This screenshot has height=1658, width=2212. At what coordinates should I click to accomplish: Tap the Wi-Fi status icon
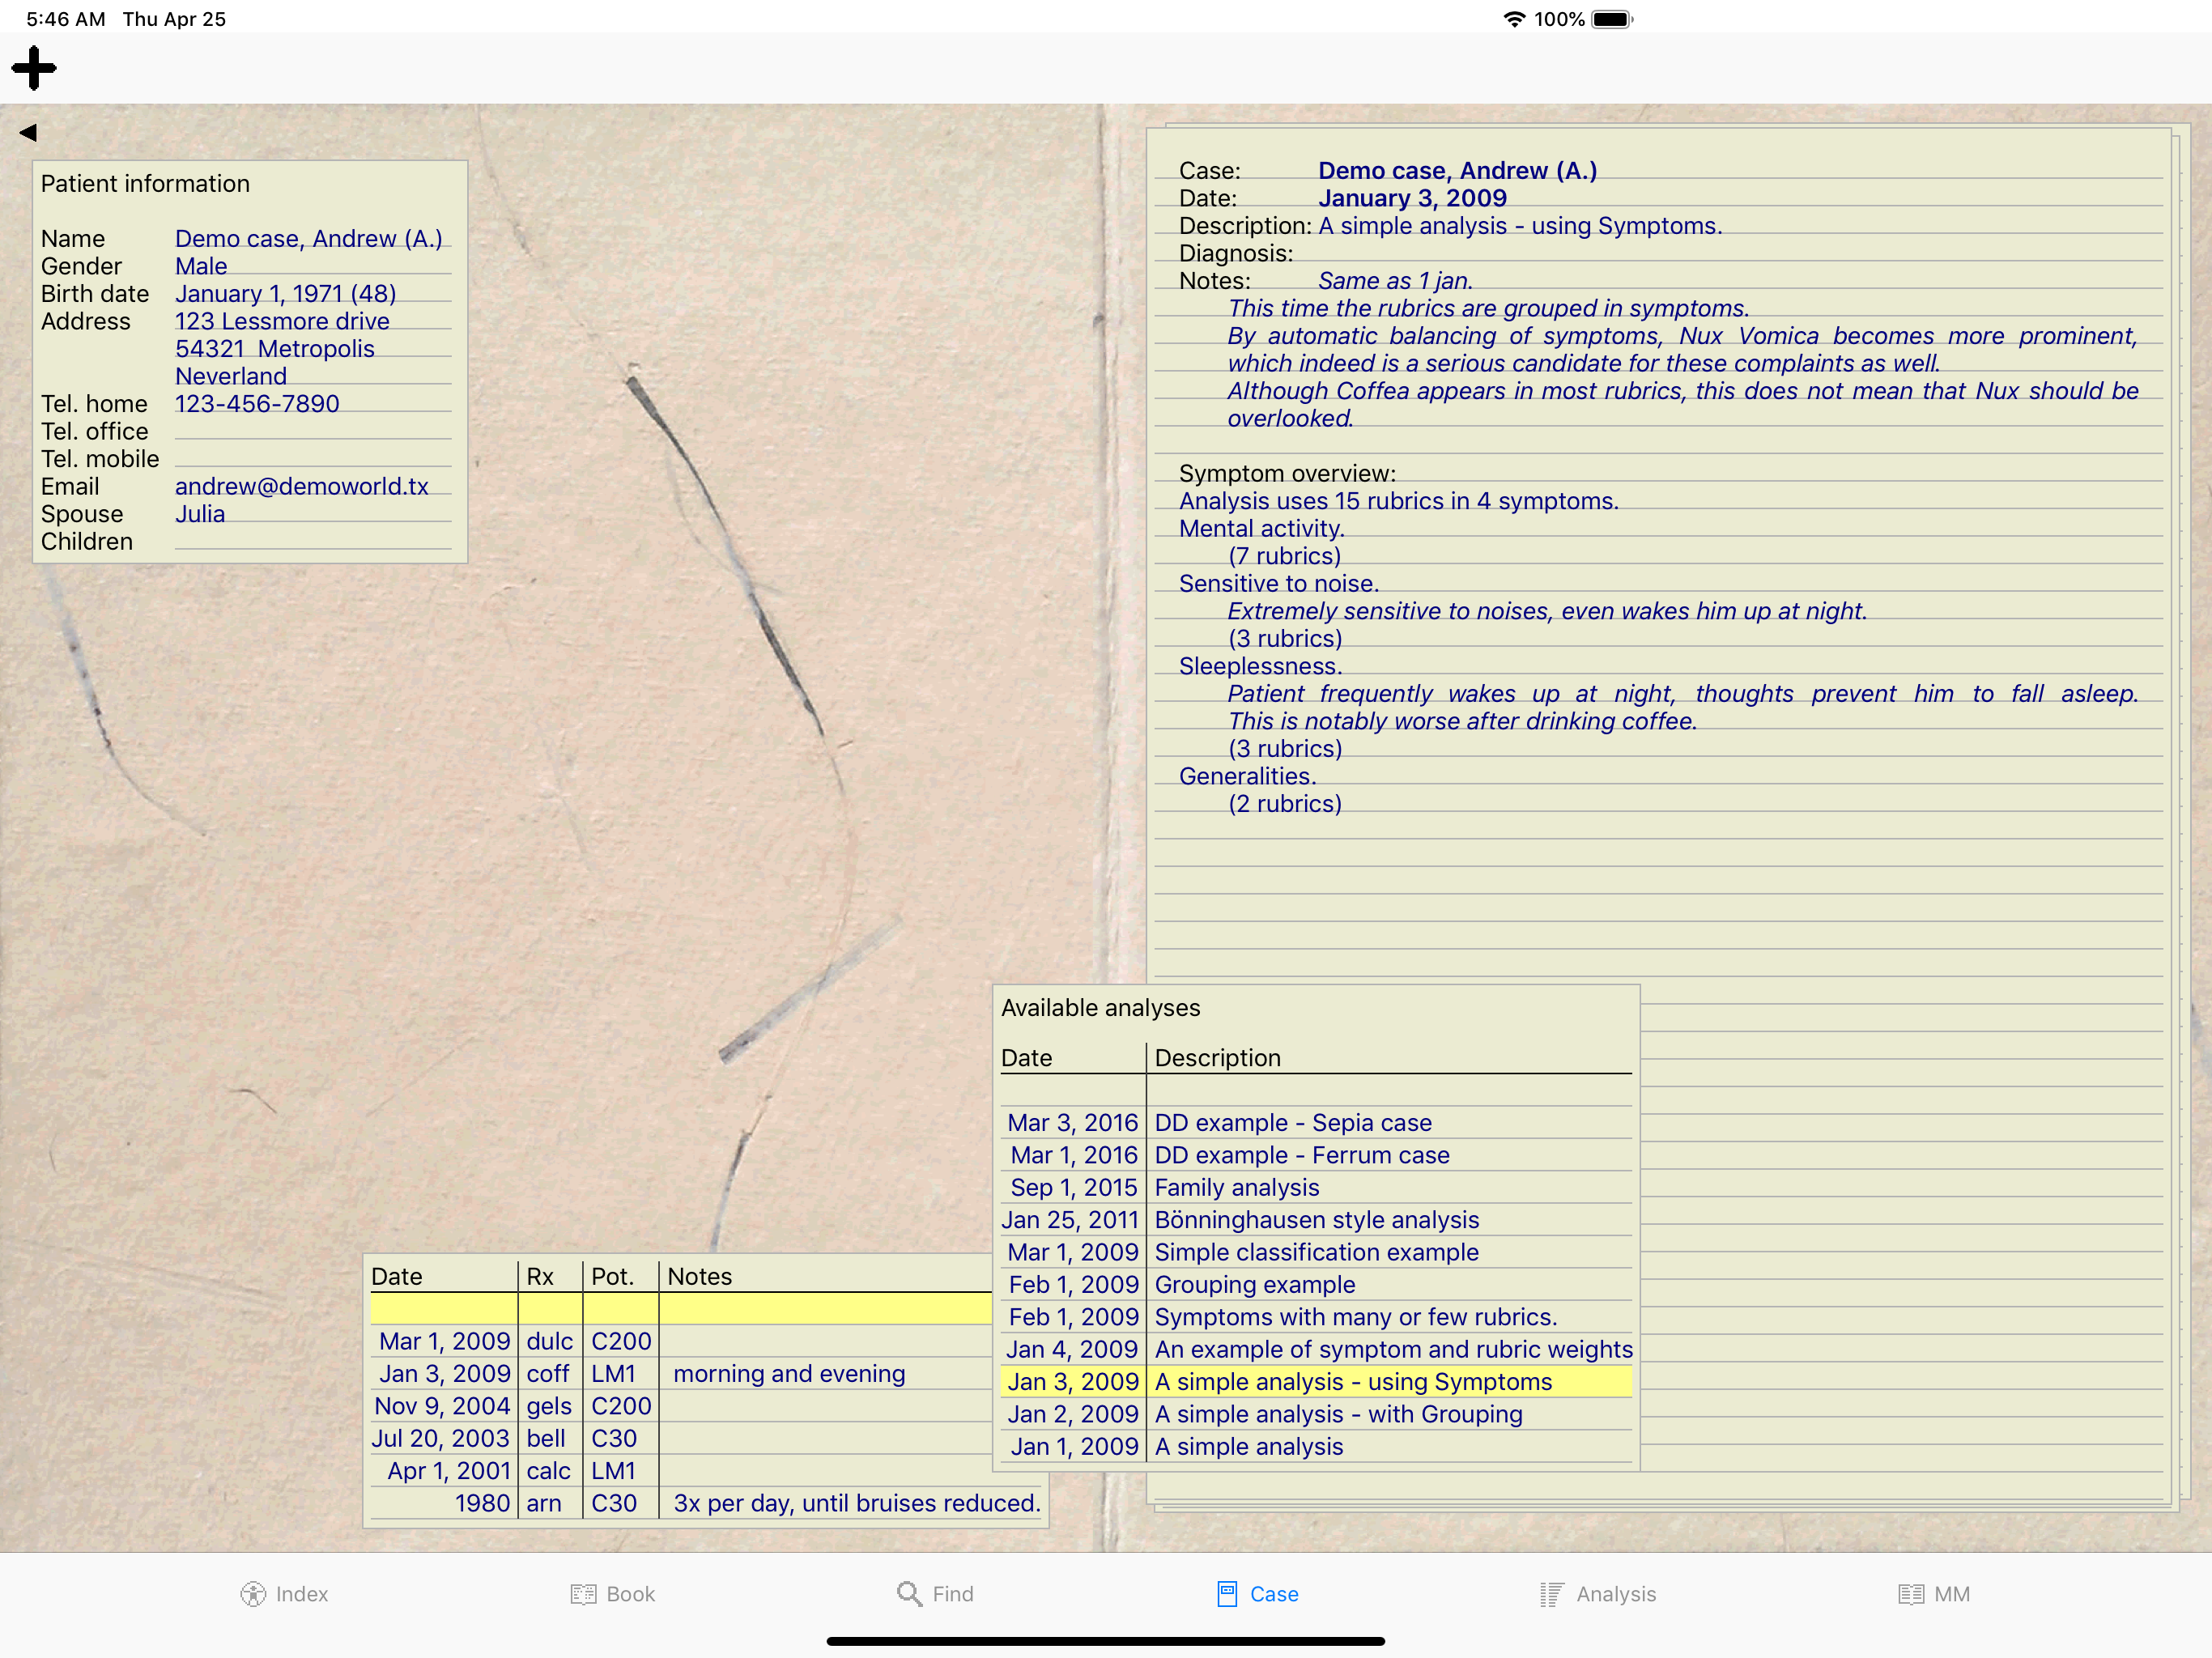click(1515, 19)
